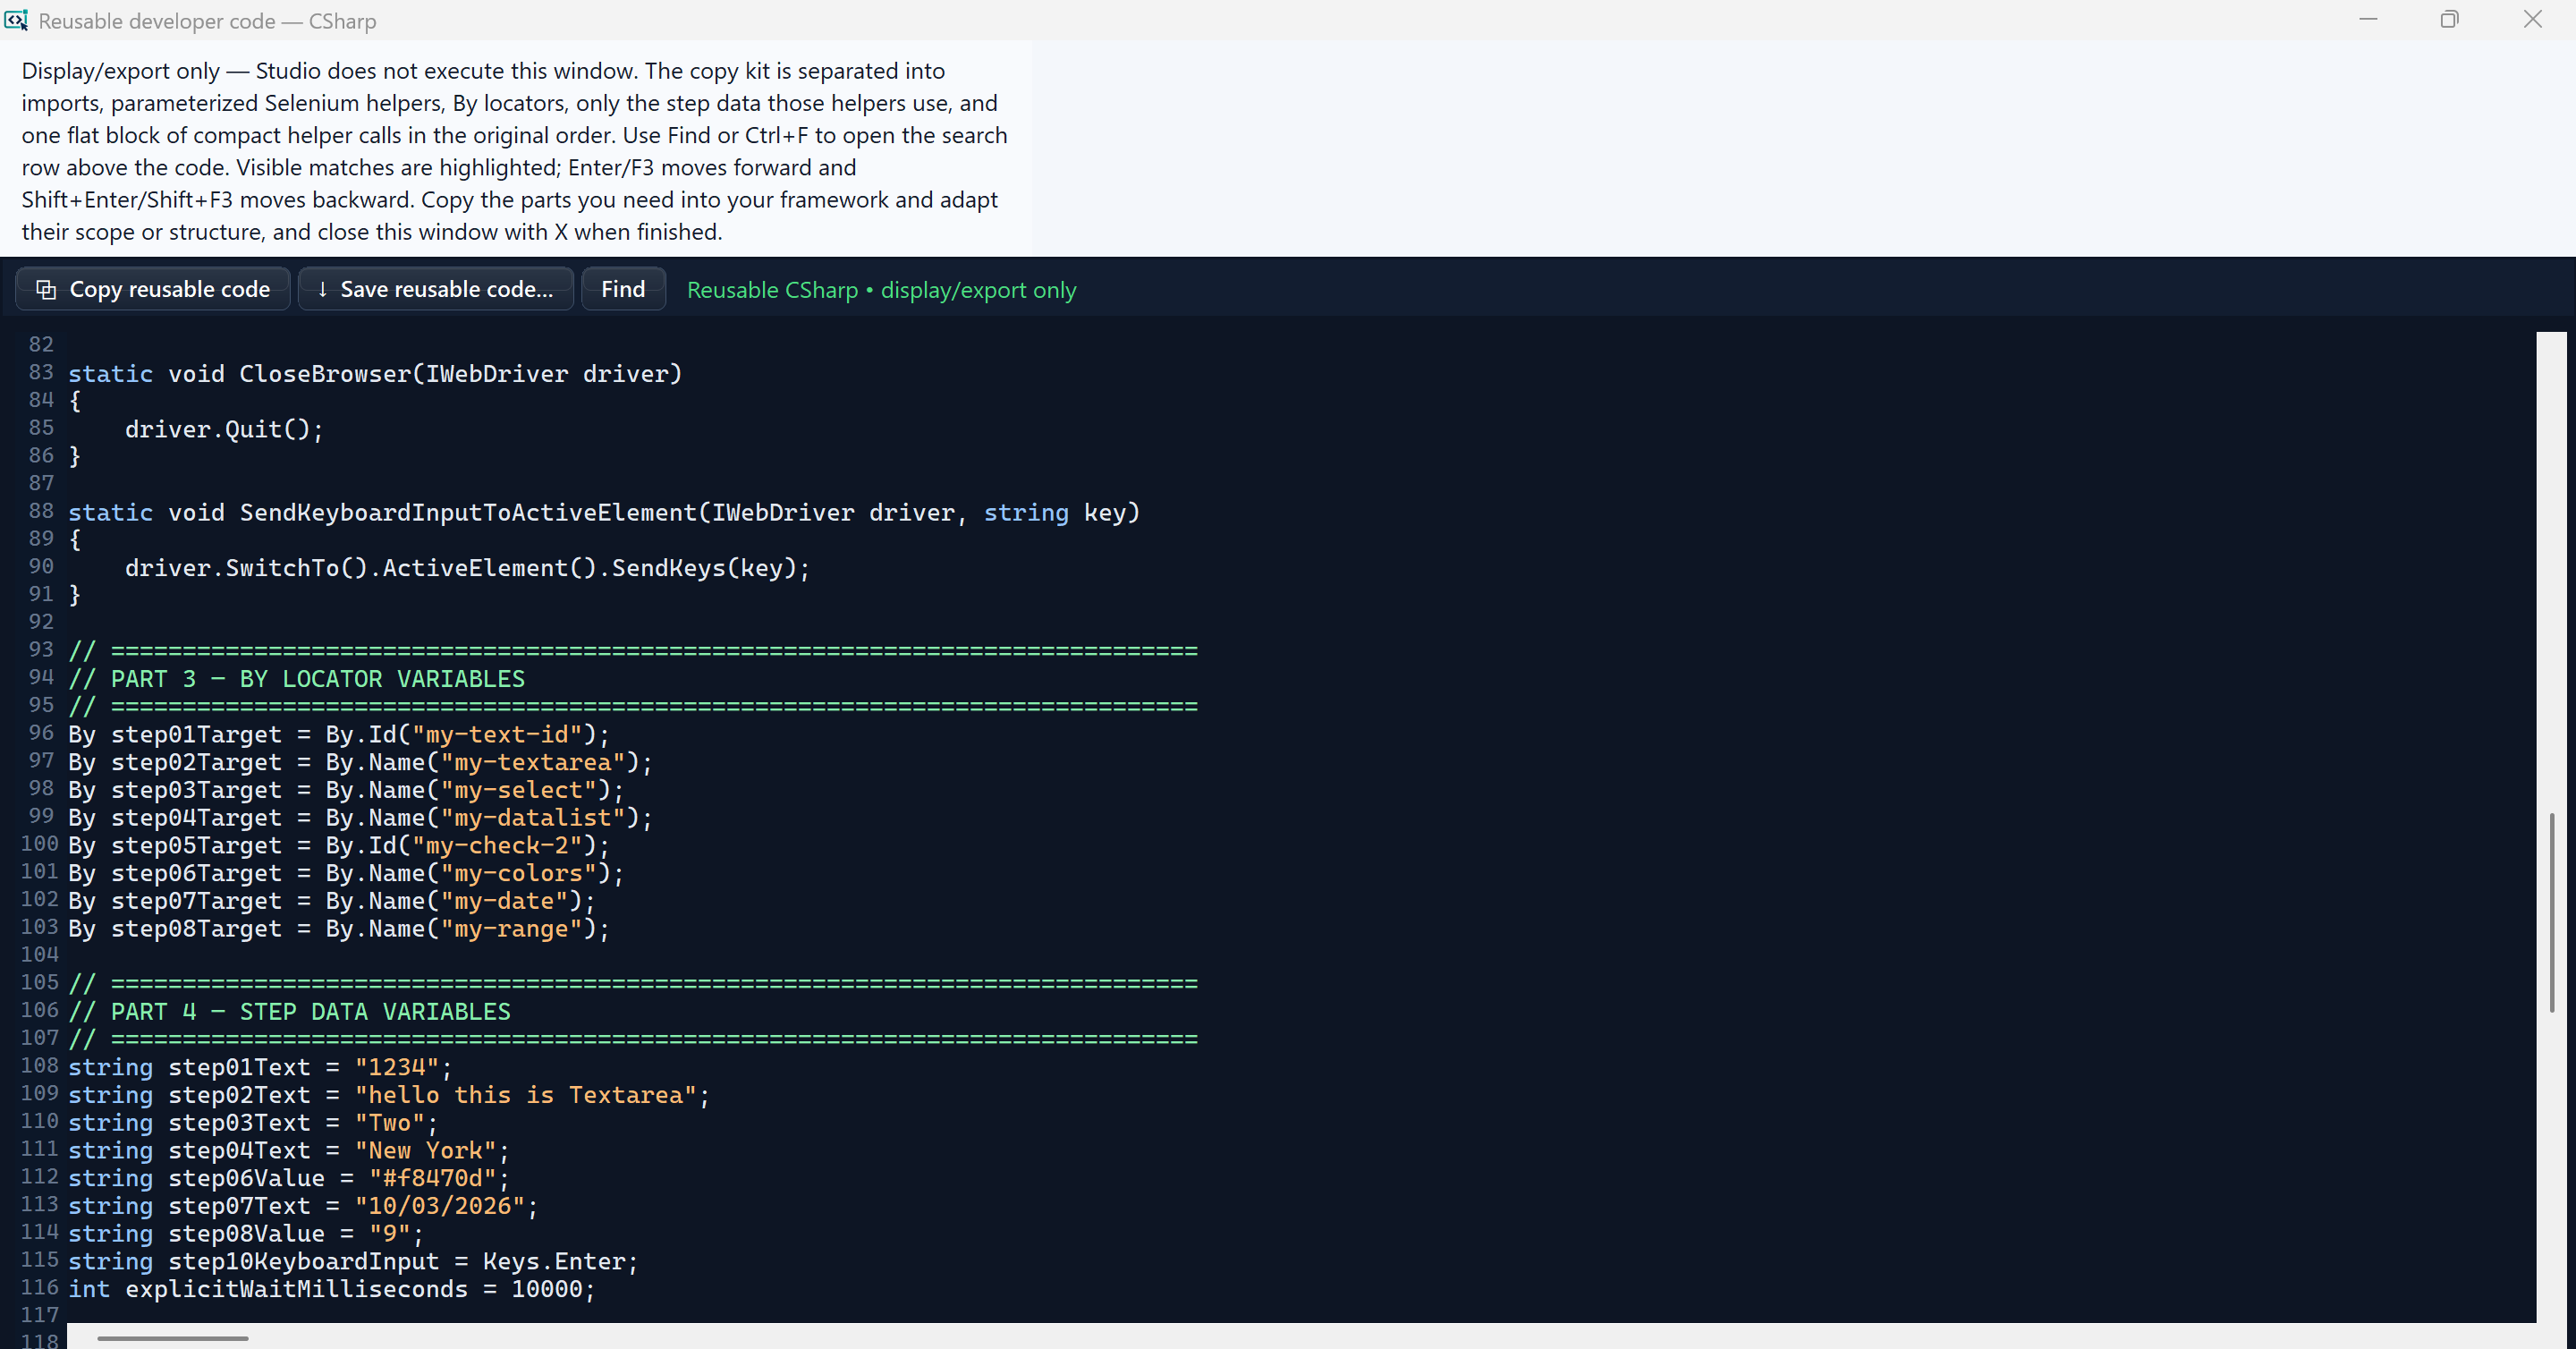Click the step03Target By.Name("my-select") line
Image resolution: width=2576 pixels, height=1349 pixels.
pos(346,790)
